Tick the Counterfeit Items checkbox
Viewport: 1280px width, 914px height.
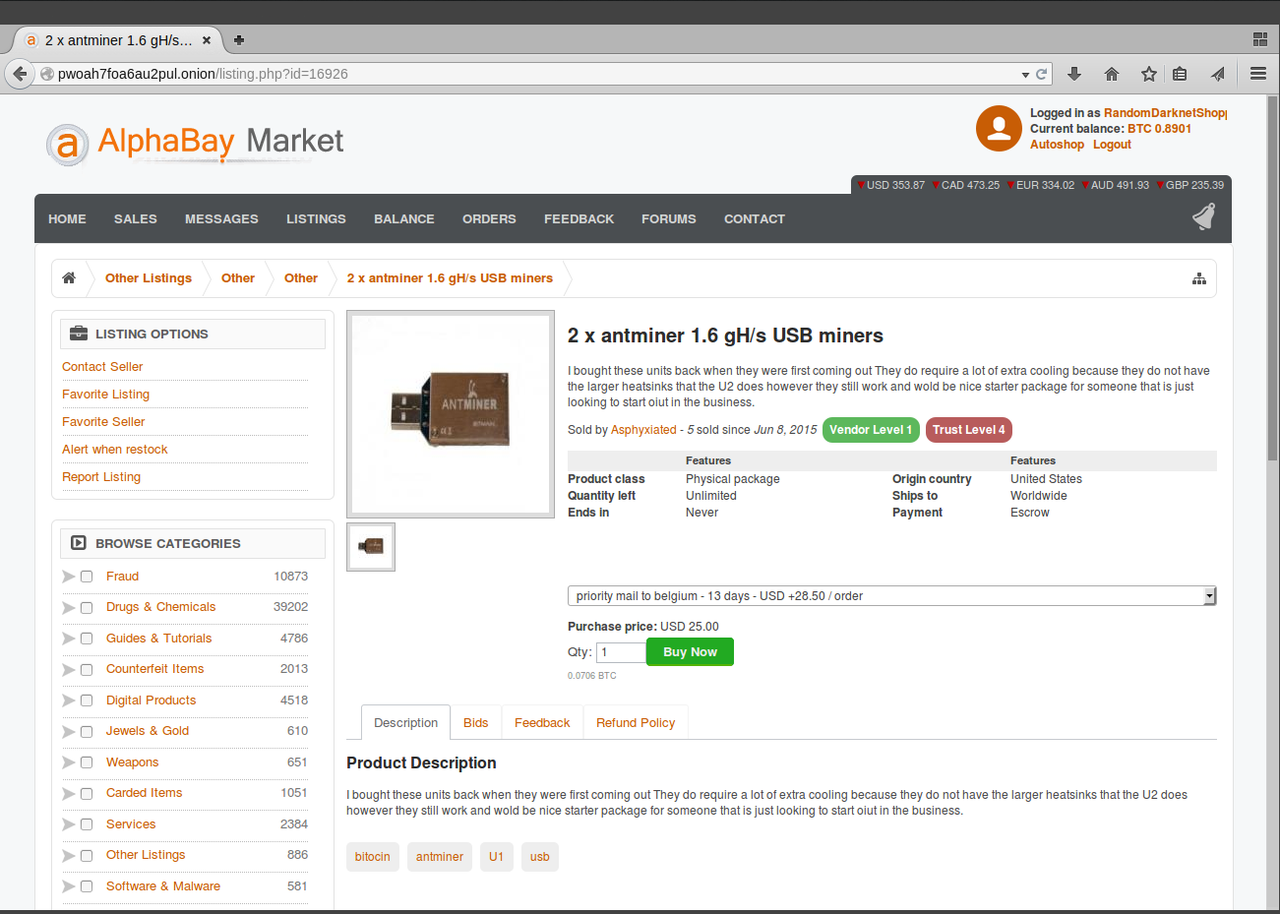[x=86, y=670]
